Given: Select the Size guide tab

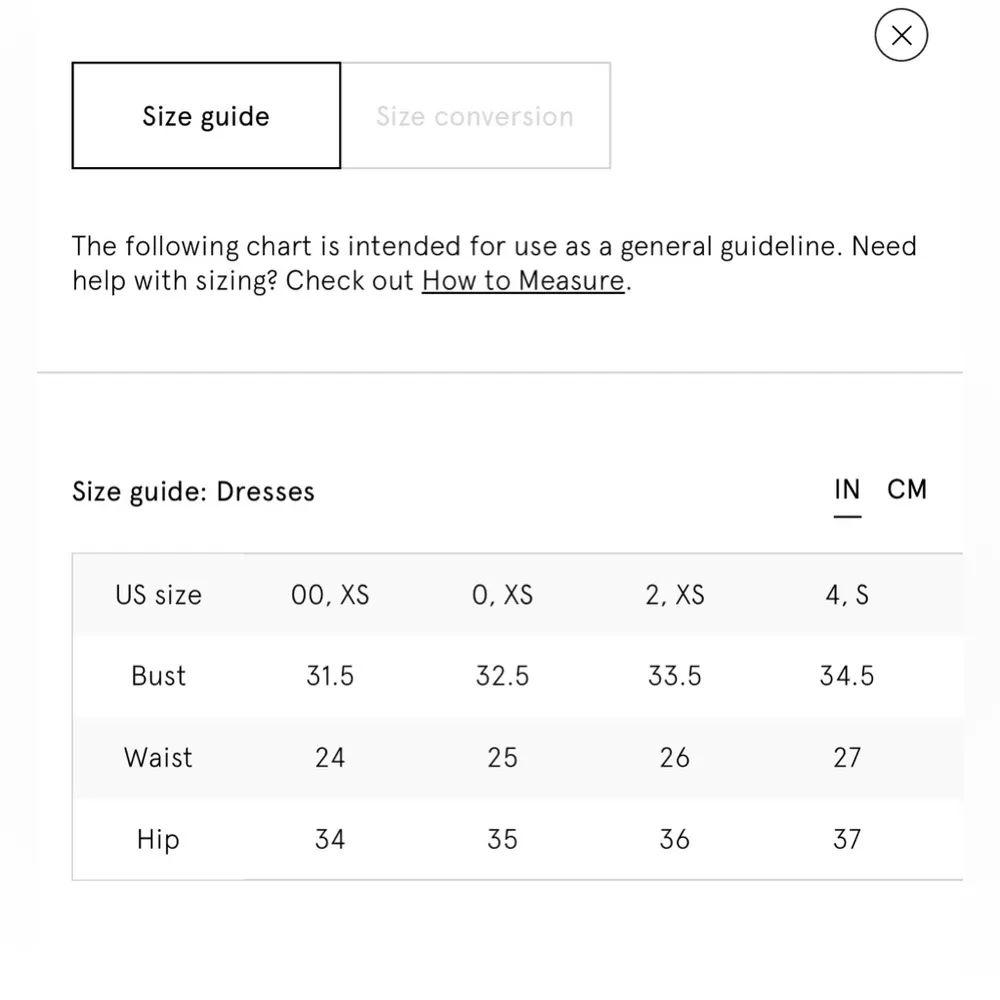Looking at the screenshot, I should 206,116.
